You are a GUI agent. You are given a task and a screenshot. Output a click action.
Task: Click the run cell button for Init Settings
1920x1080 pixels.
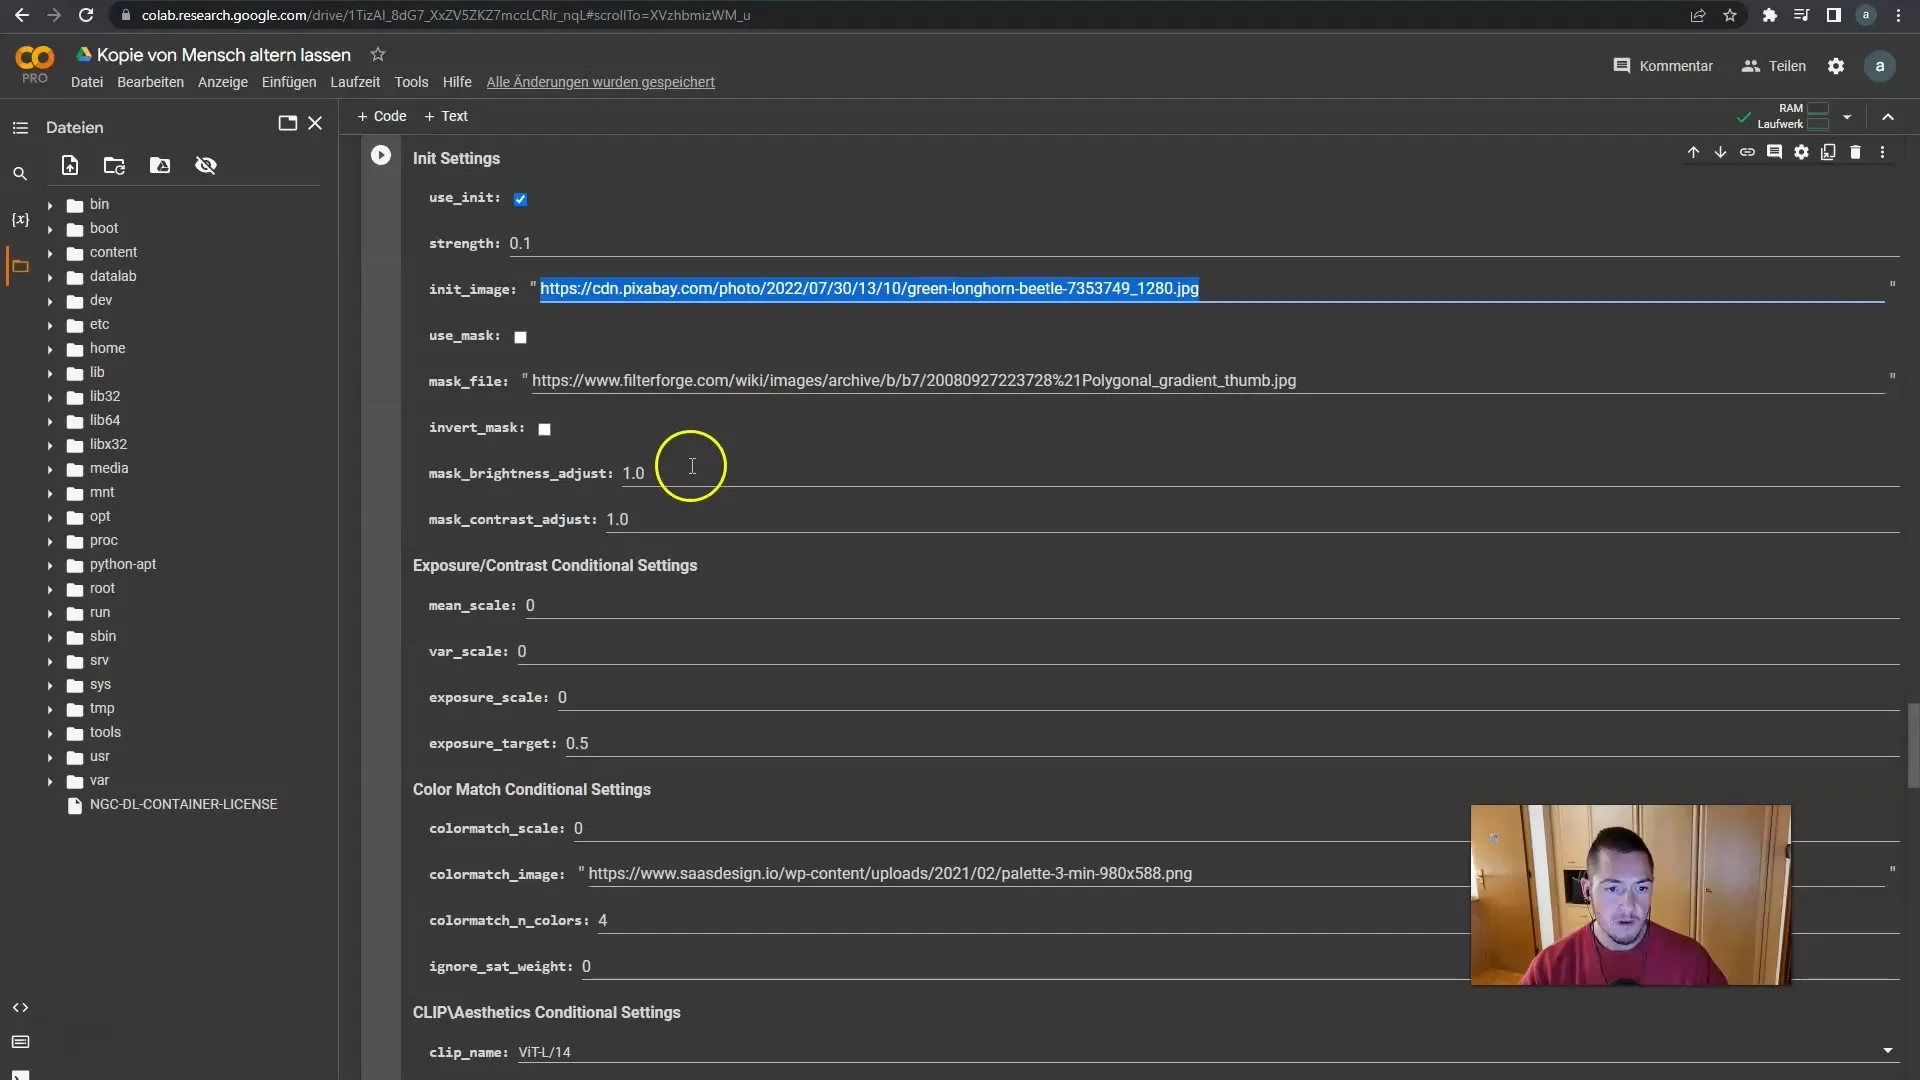tap(381, 157)
